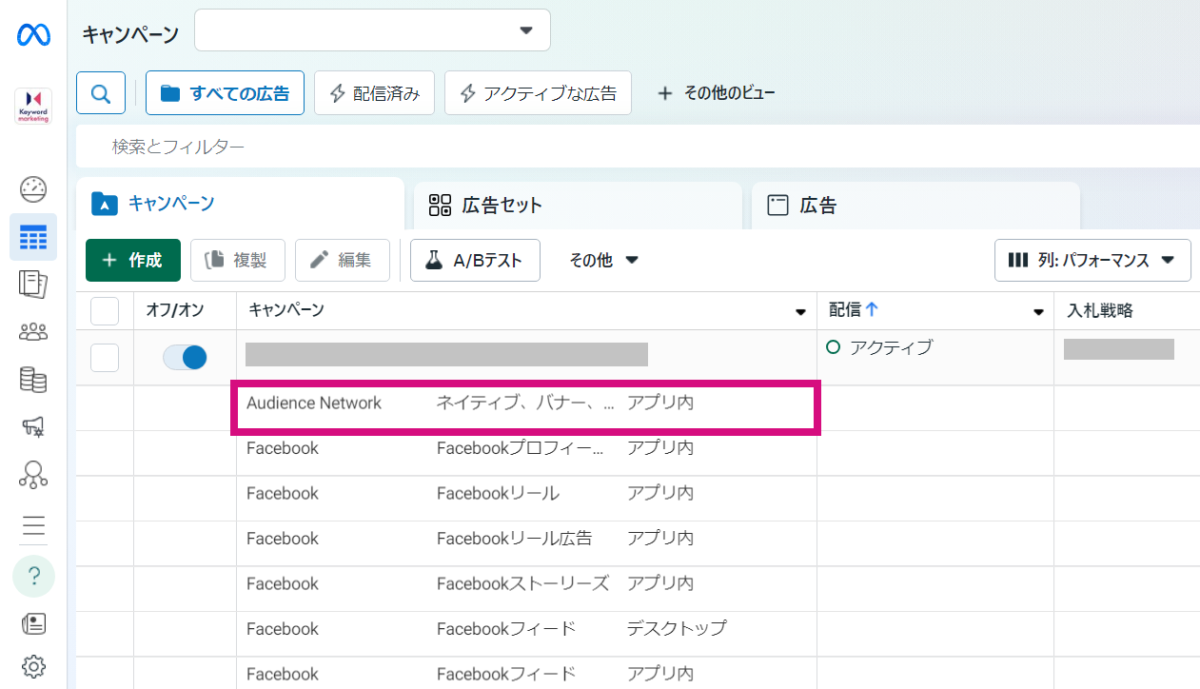This screenshot has width=1200, height=689.
Task: Click the オフ/オン column header
Action: tap(175, 311)
